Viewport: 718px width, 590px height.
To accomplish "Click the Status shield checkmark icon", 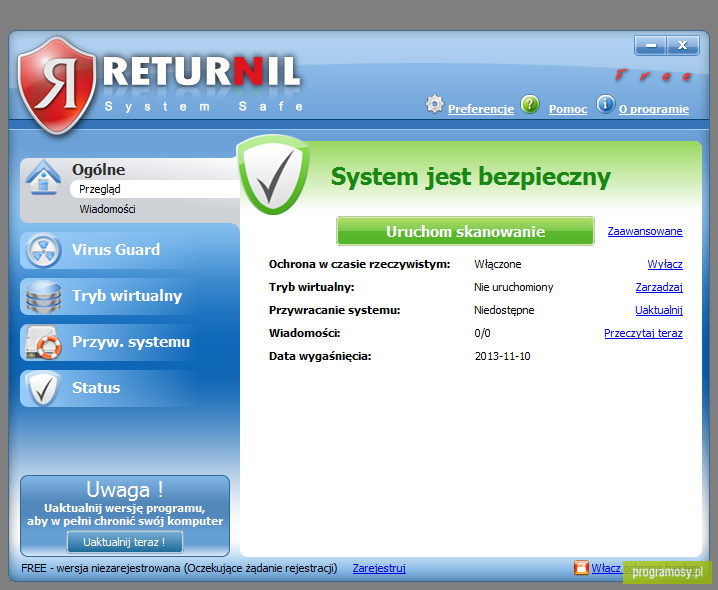I will [x=43, y=388].
